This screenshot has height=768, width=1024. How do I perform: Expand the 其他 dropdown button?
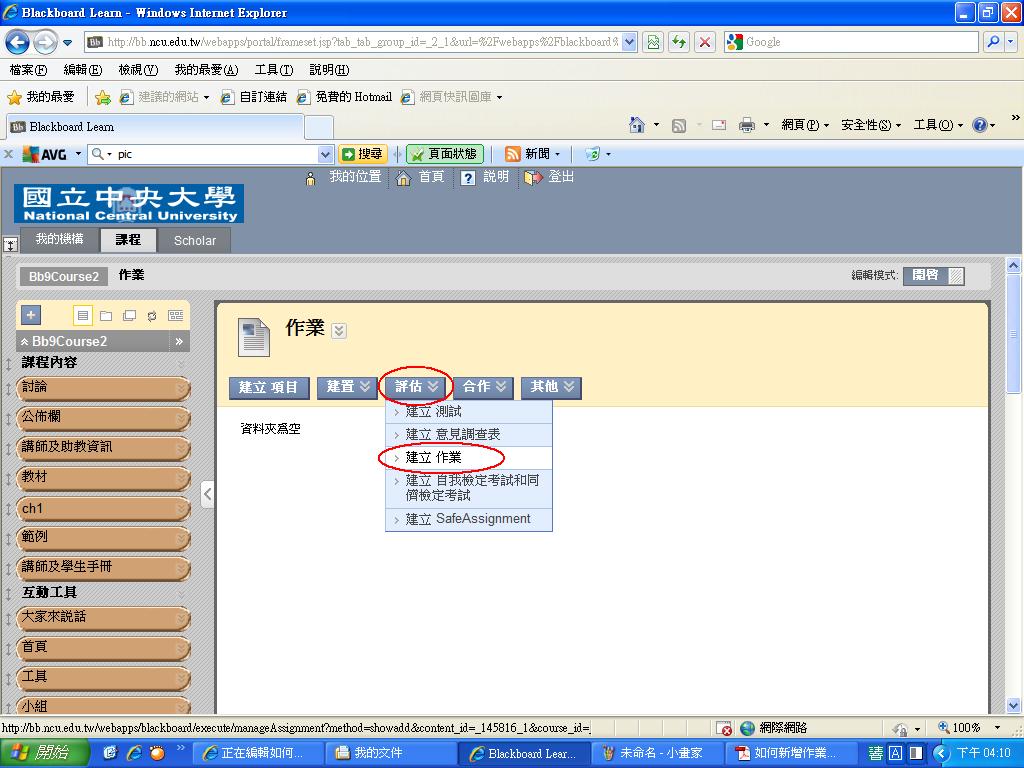pos(551,387)
